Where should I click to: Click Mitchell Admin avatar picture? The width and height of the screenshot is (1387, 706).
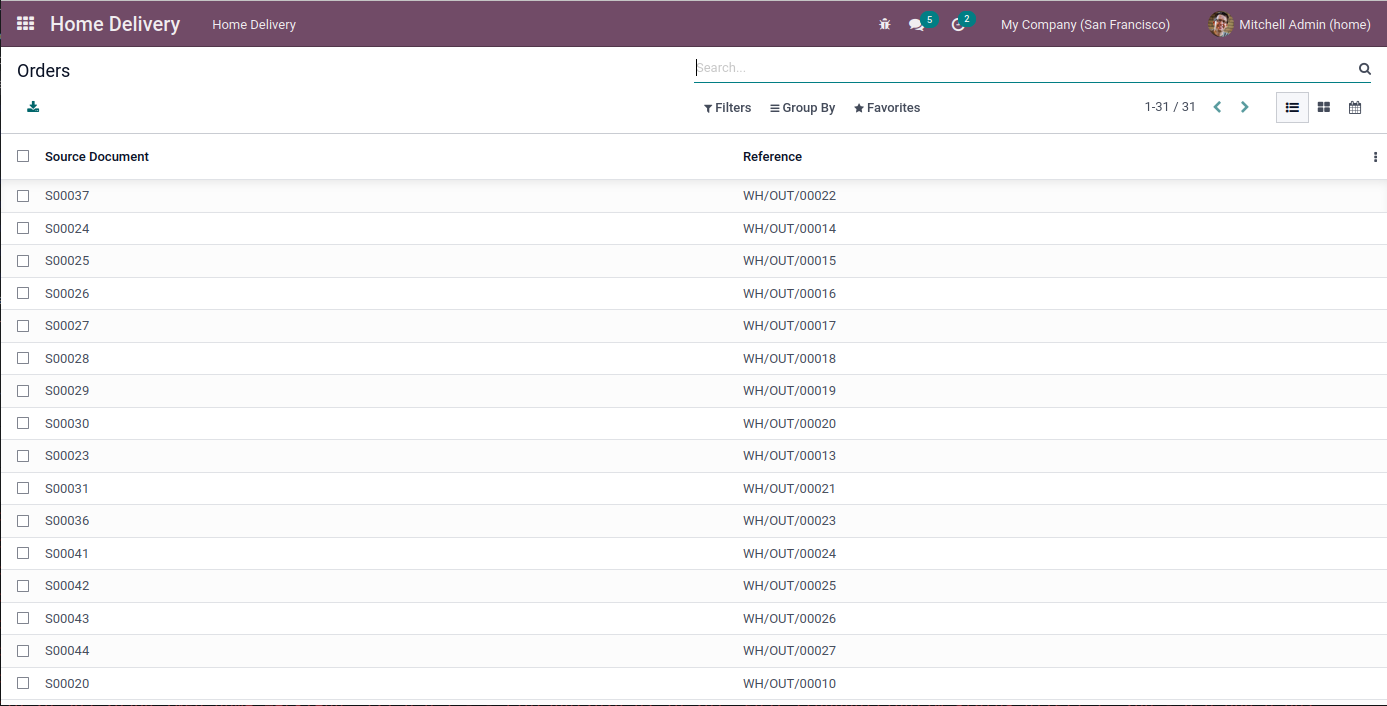tap(1220, 24)
